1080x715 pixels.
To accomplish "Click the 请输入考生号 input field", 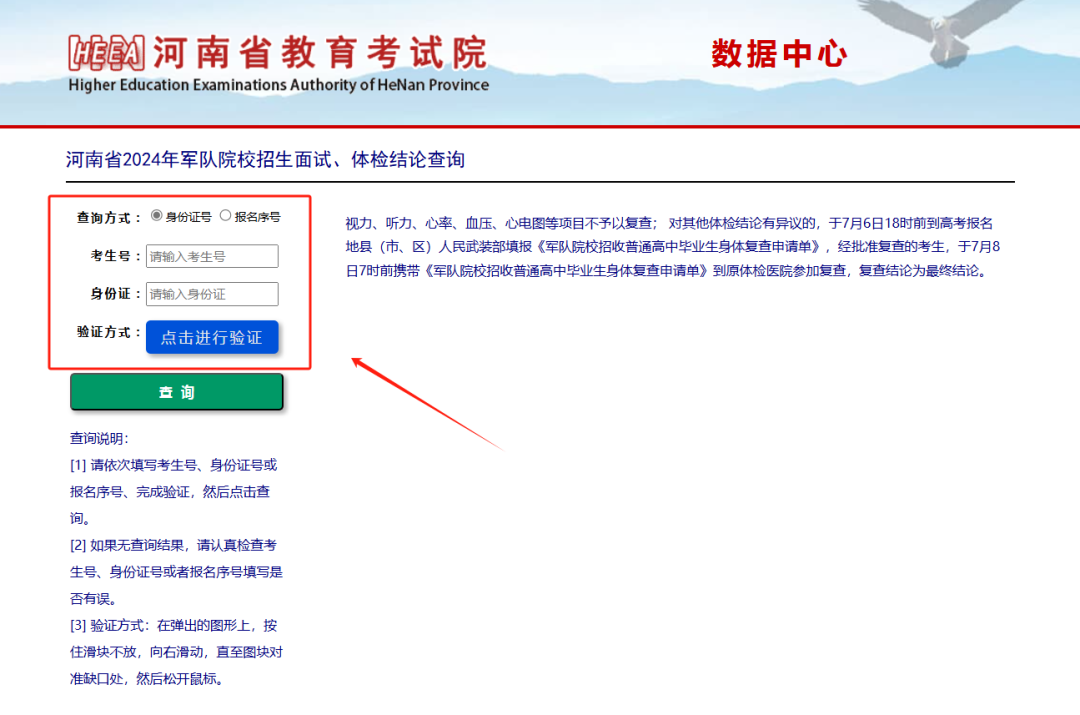I will coord(211,256).
